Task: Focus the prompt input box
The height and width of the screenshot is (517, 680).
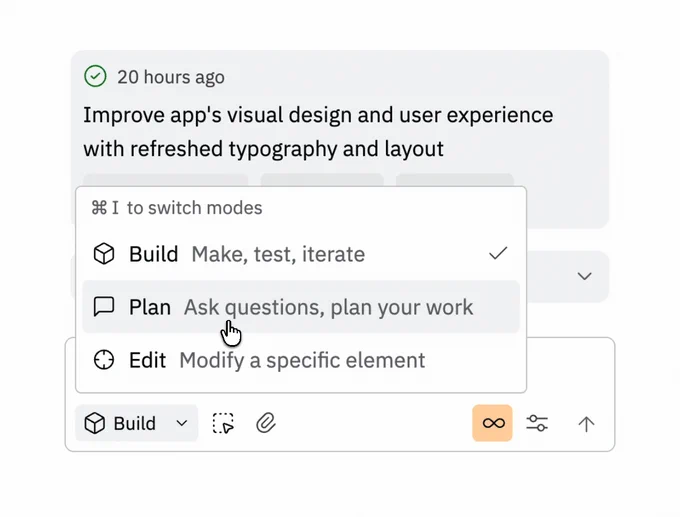Action: pyautogui.click(x=570, y=370)
